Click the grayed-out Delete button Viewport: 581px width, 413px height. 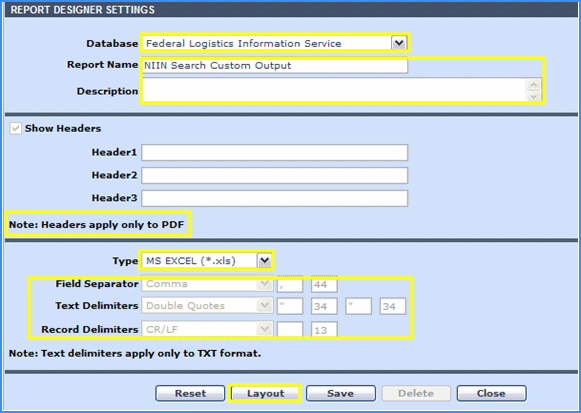pos(416,393)
